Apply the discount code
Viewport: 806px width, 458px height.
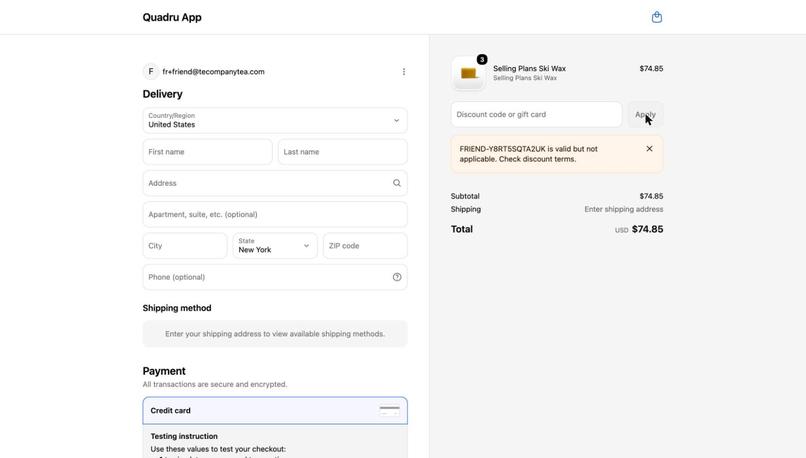tap(645, 114)
